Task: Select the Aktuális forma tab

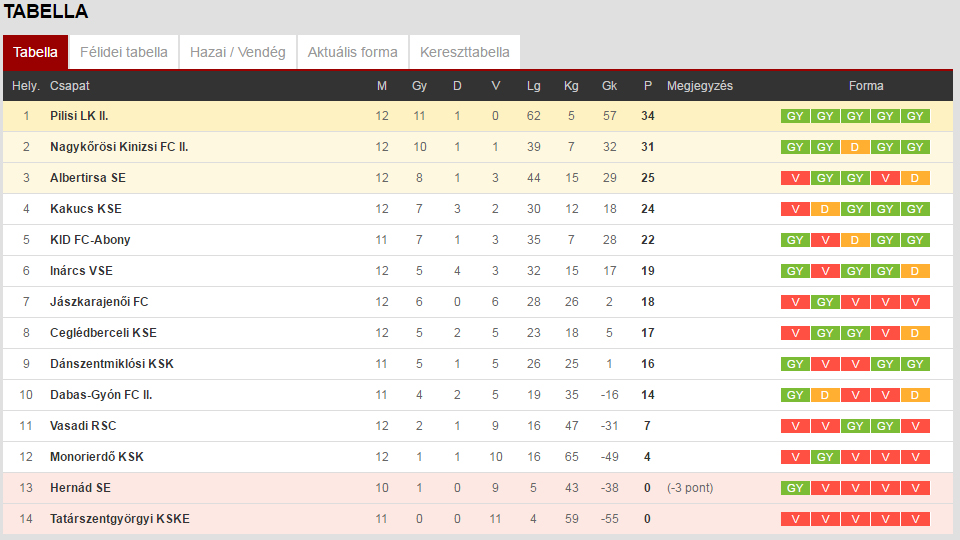Action: pyautogui.click(x=352, y=52)
